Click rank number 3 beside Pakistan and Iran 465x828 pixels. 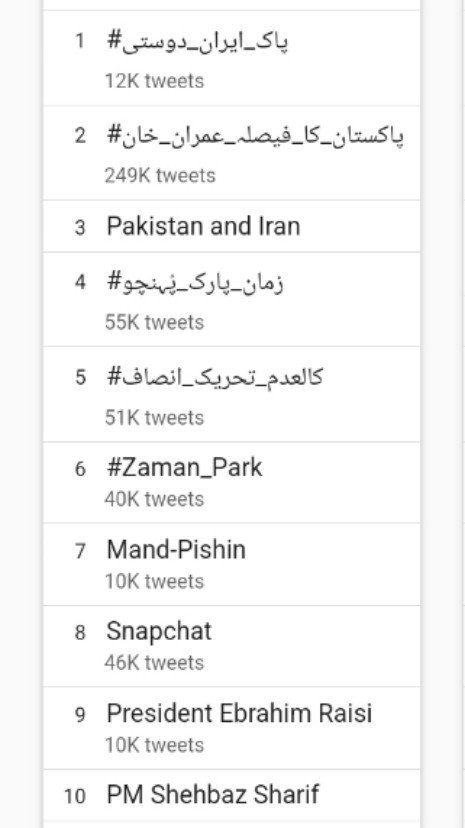click(80, 228)
